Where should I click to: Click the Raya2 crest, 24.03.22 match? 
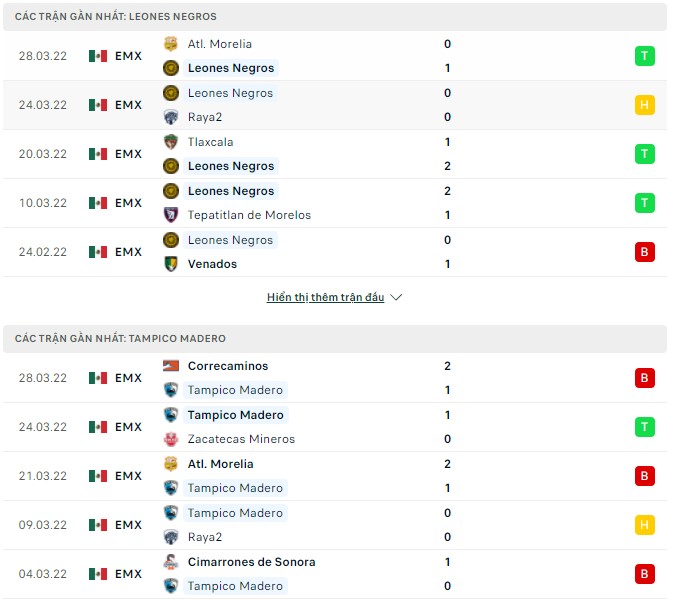171,117
